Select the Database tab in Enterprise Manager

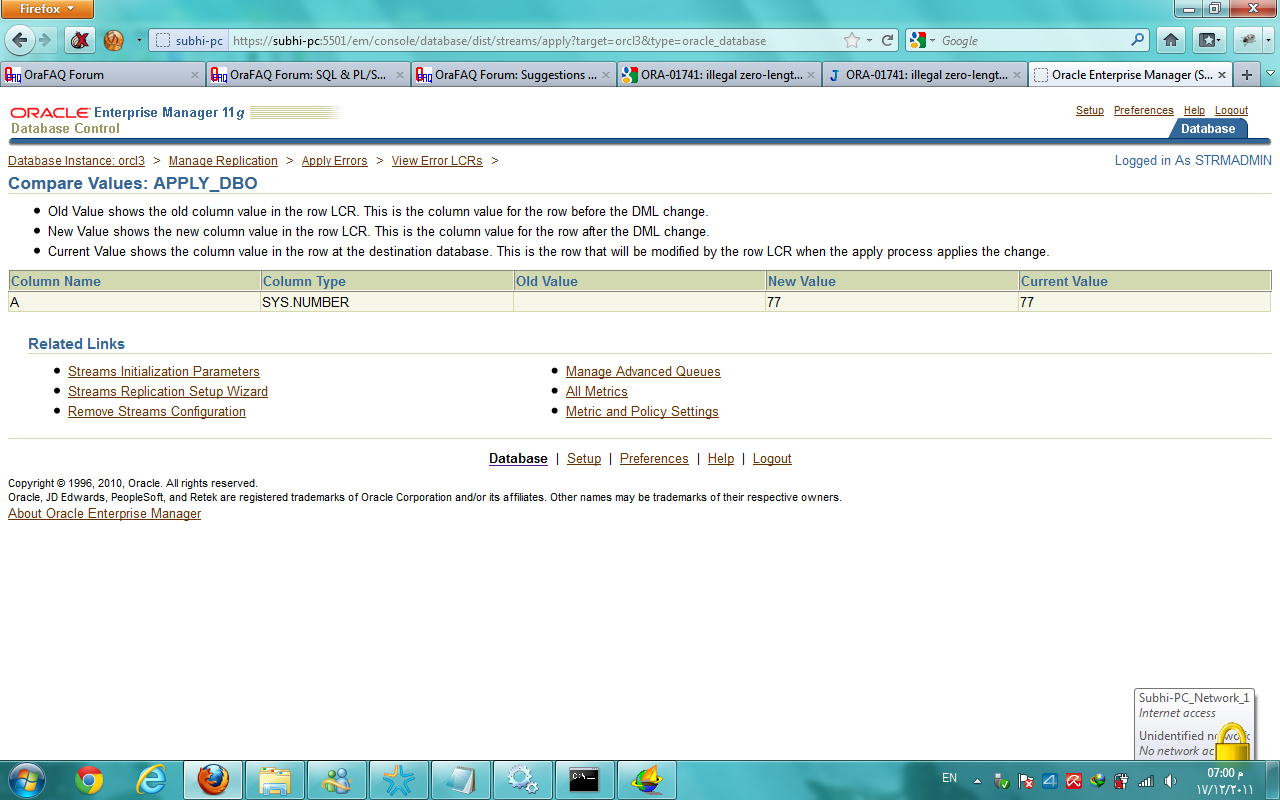tap(1208, 129)
